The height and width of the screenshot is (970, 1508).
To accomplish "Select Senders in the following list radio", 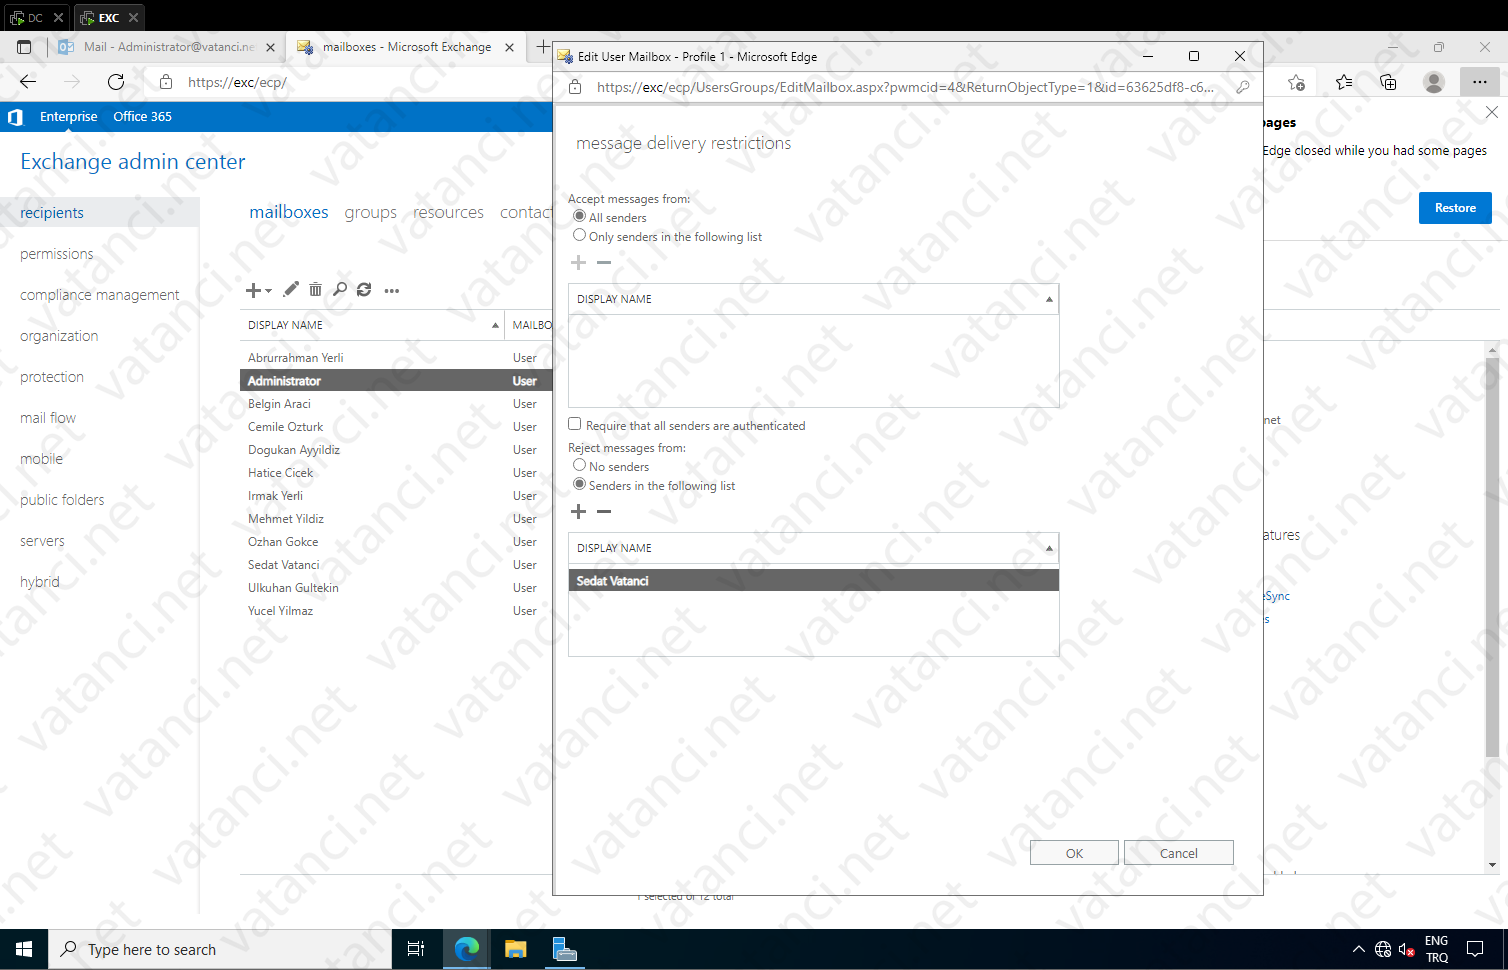I will 579,484.
